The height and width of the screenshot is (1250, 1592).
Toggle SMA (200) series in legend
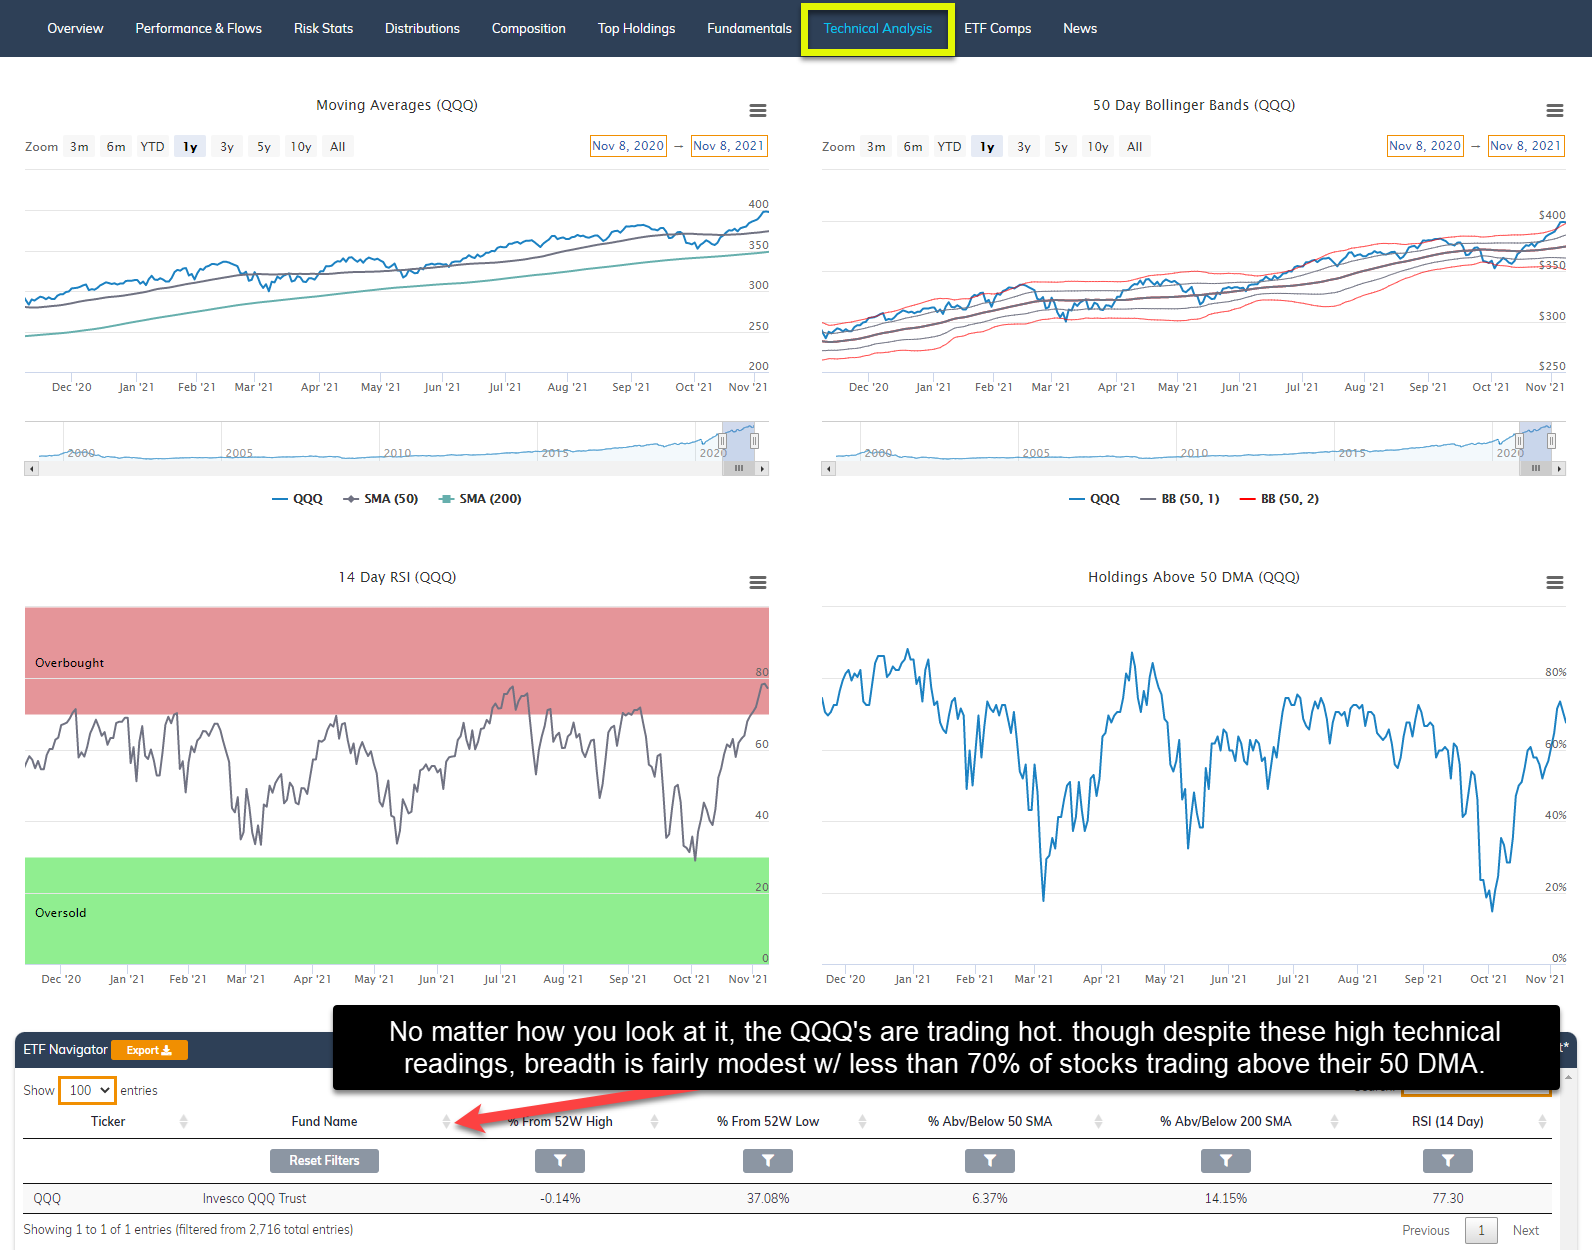(480, 499)
